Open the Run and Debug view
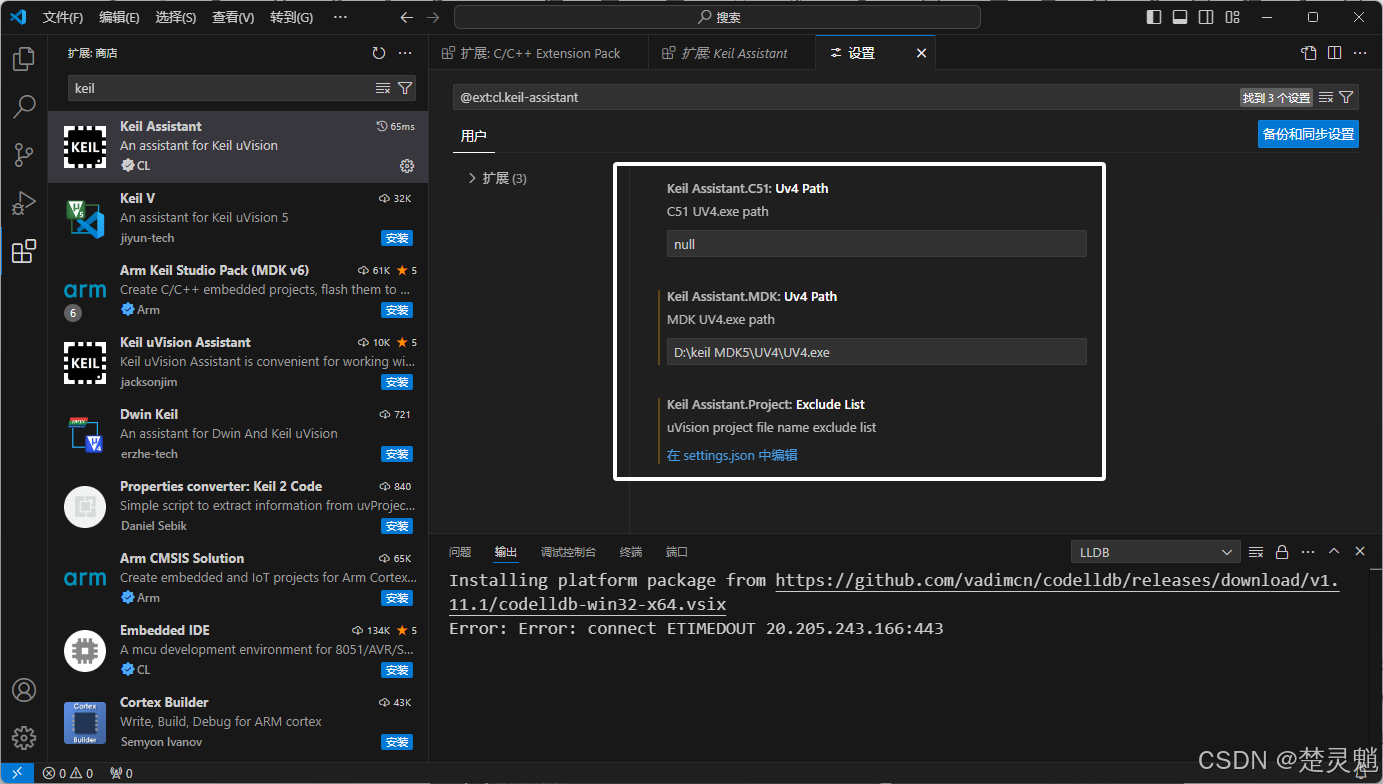The width and height of the screenshot is (1383, 784). pos(24,203)
